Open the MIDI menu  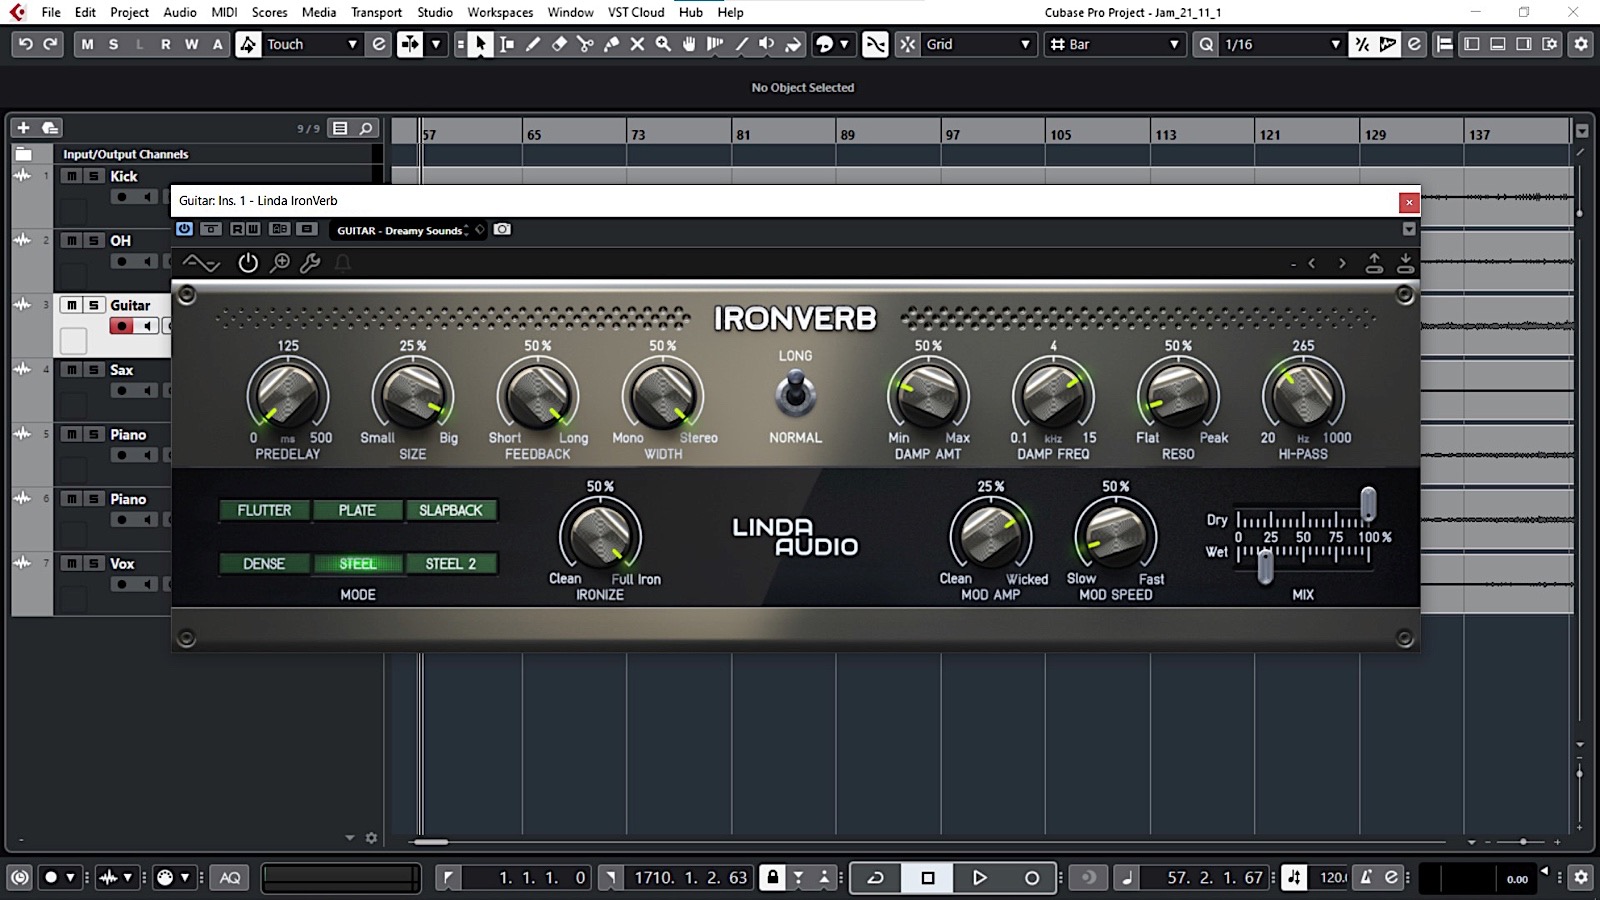tap(224, 12)
